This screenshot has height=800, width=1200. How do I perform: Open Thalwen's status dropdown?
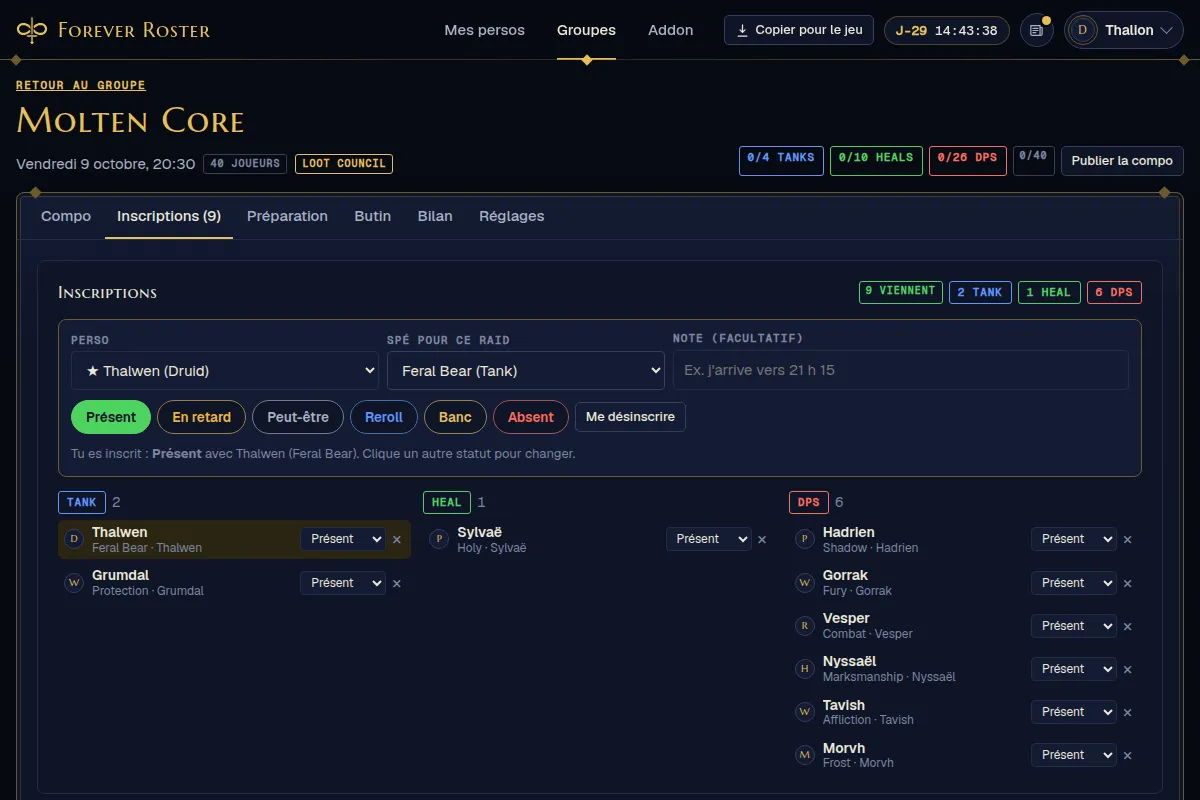coord(343,539)
